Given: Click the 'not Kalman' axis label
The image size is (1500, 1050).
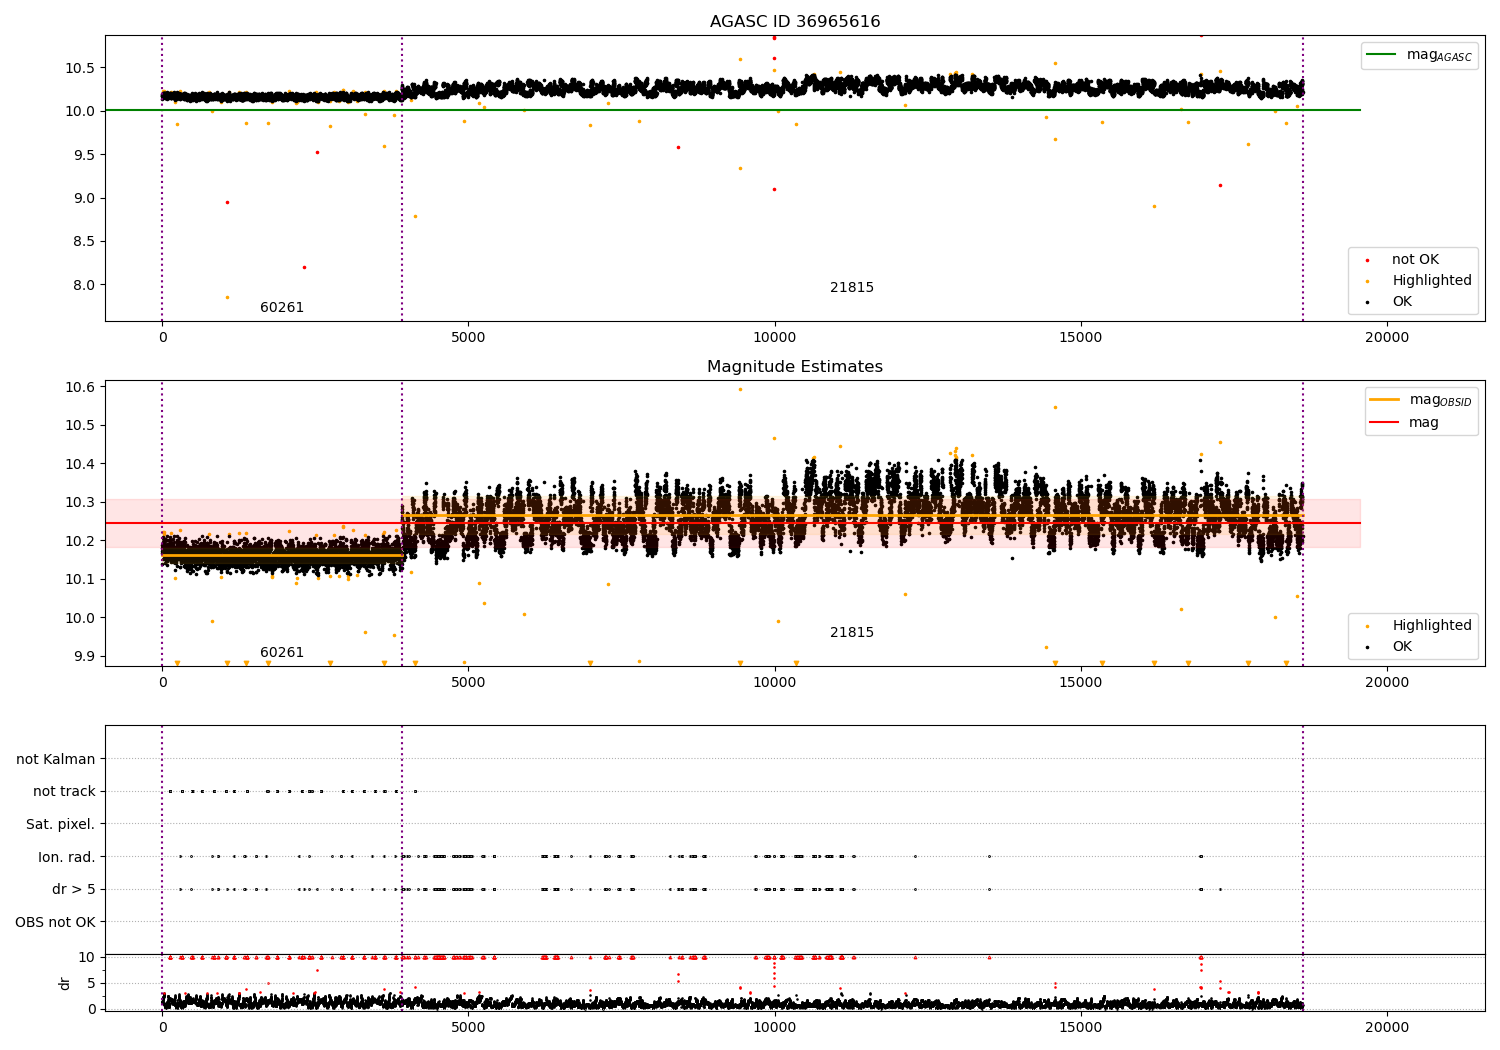Looking at the screenshot, I should (56, 759).
